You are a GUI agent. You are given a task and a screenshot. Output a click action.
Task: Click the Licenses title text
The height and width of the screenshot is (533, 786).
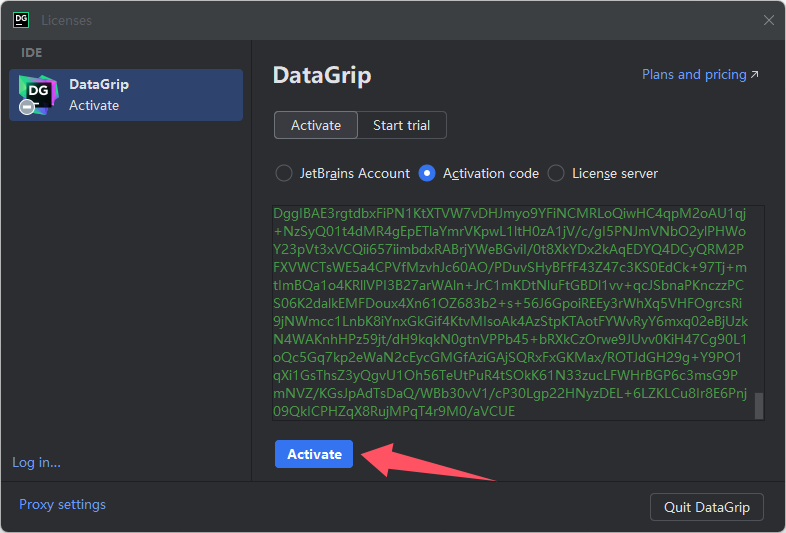[67, 21]
